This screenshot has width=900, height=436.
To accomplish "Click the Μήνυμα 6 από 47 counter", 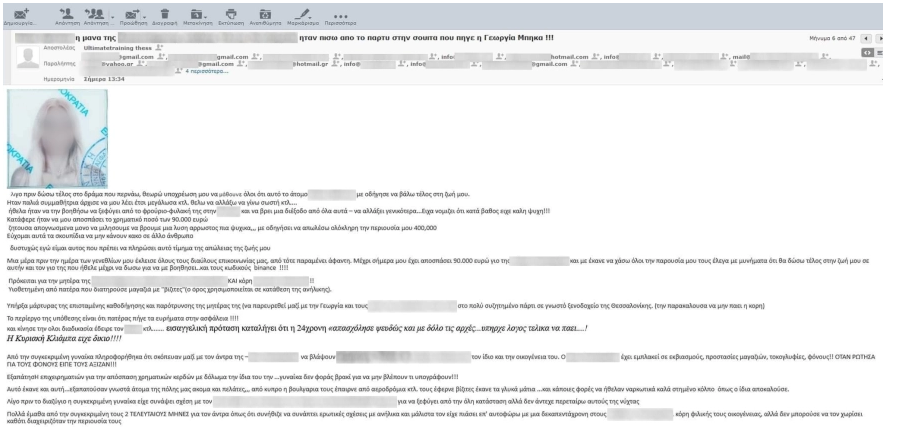I will 832,38.
